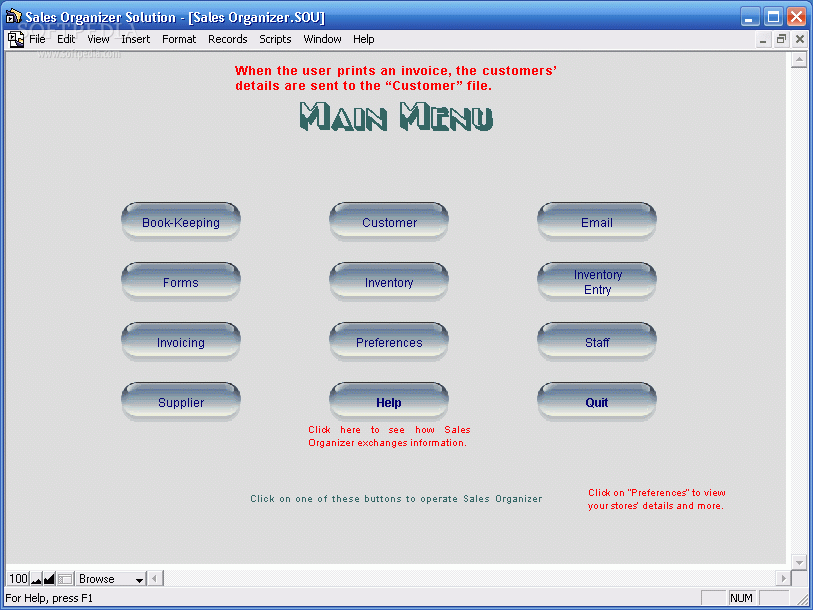Open the Format menu
This screenshot has width=813, height=610.
179,39
